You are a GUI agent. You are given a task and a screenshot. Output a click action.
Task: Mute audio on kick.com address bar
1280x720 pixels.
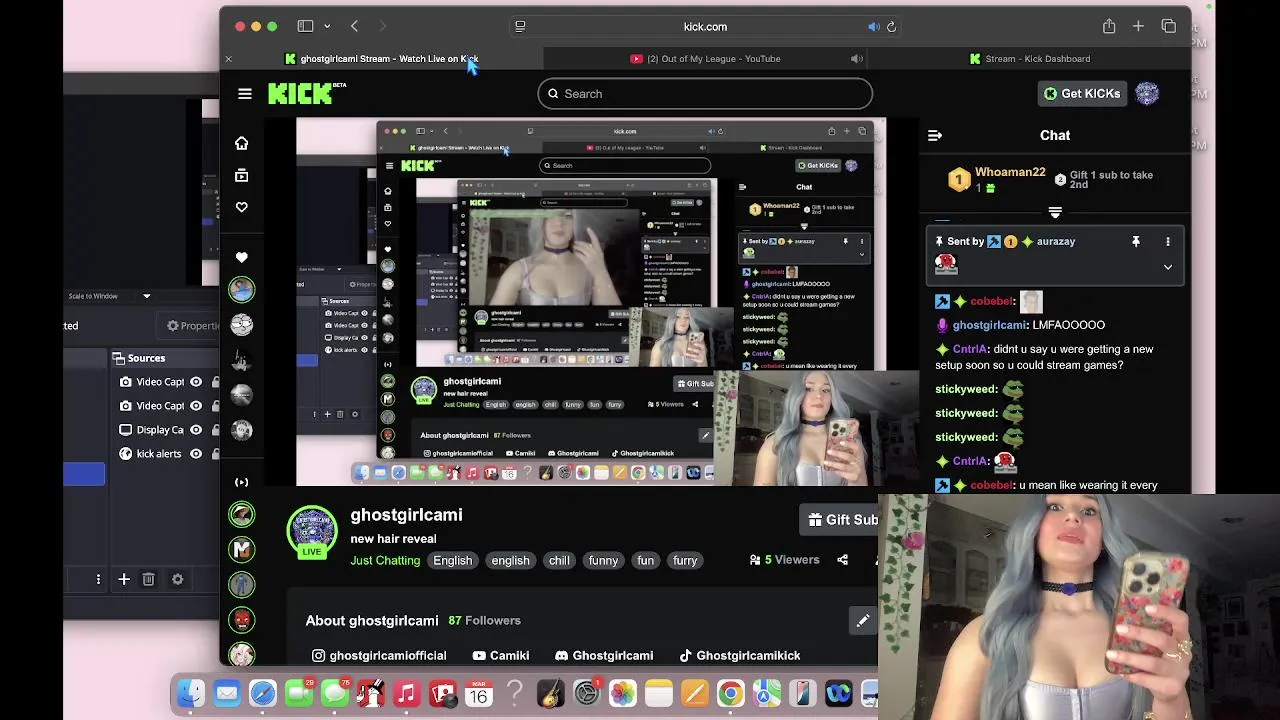pyautogui.click(x=873, y=27)
